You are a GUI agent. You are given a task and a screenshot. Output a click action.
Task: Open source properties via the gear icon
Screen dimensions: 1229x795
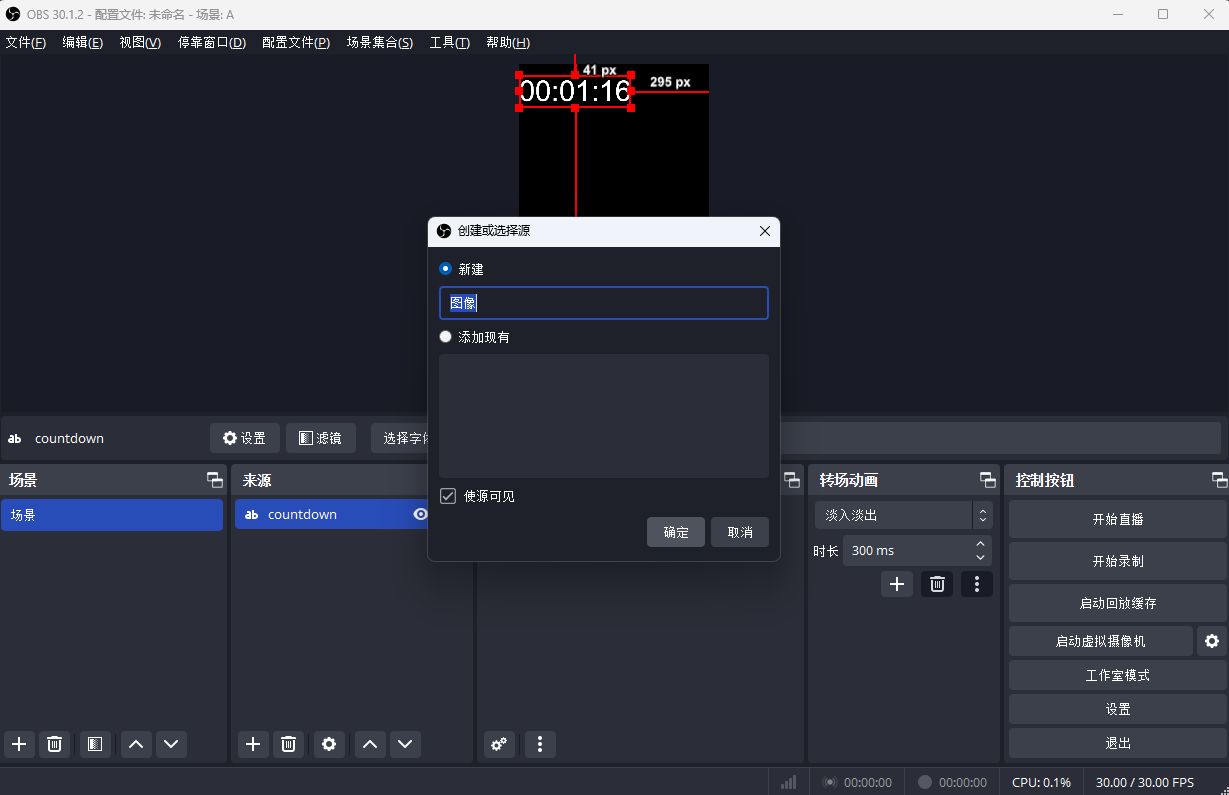(x=328, y=744)
